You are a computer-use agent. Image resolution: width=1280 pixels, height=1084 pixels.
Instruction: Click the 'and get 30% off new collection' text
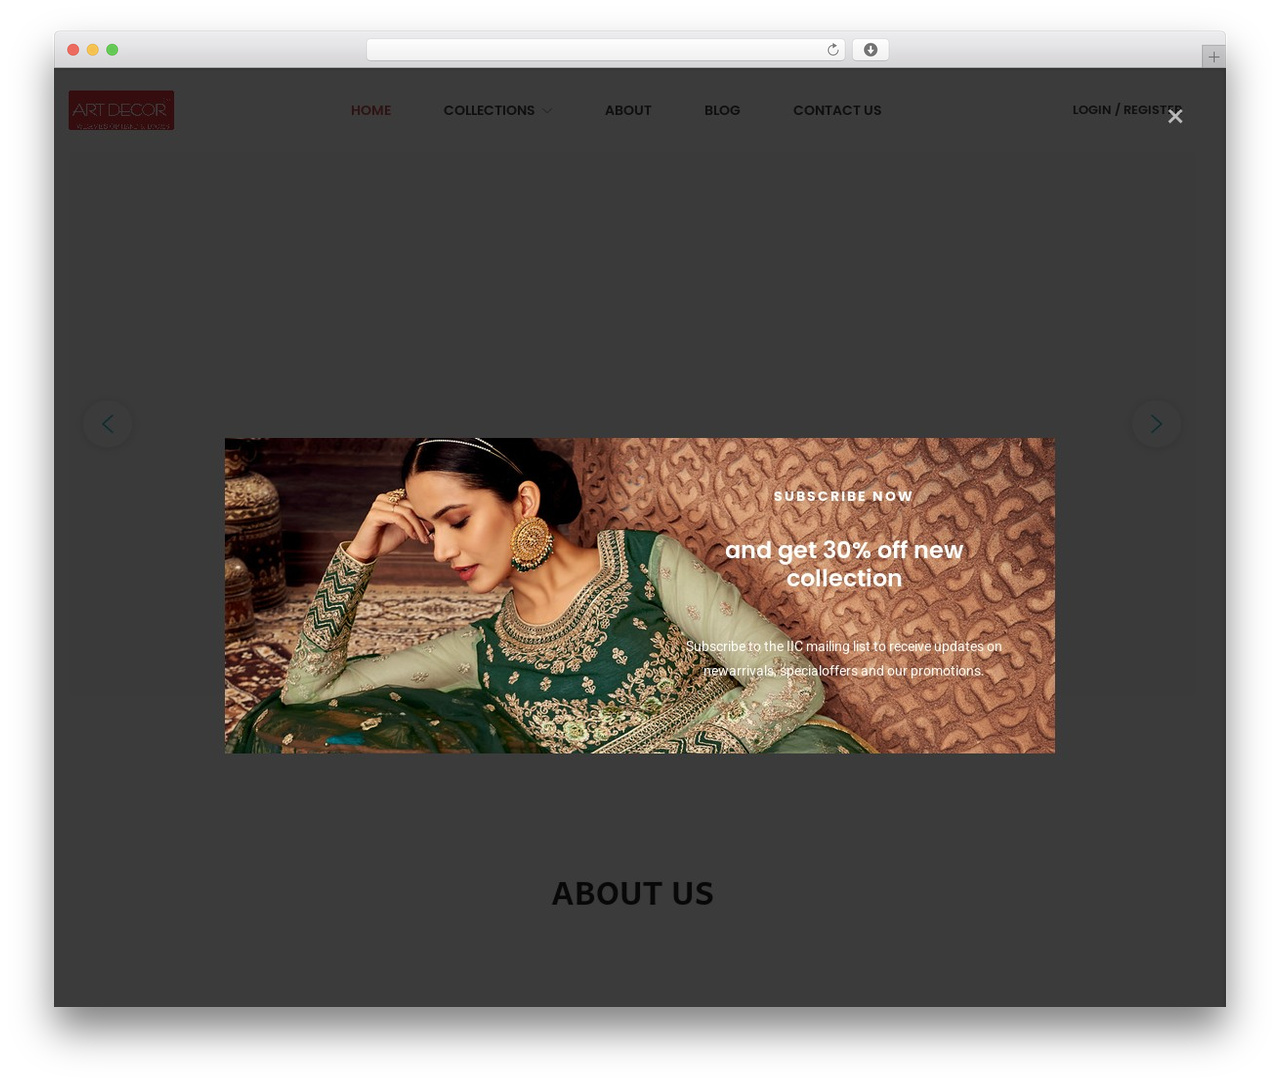[x=844, y=564]
